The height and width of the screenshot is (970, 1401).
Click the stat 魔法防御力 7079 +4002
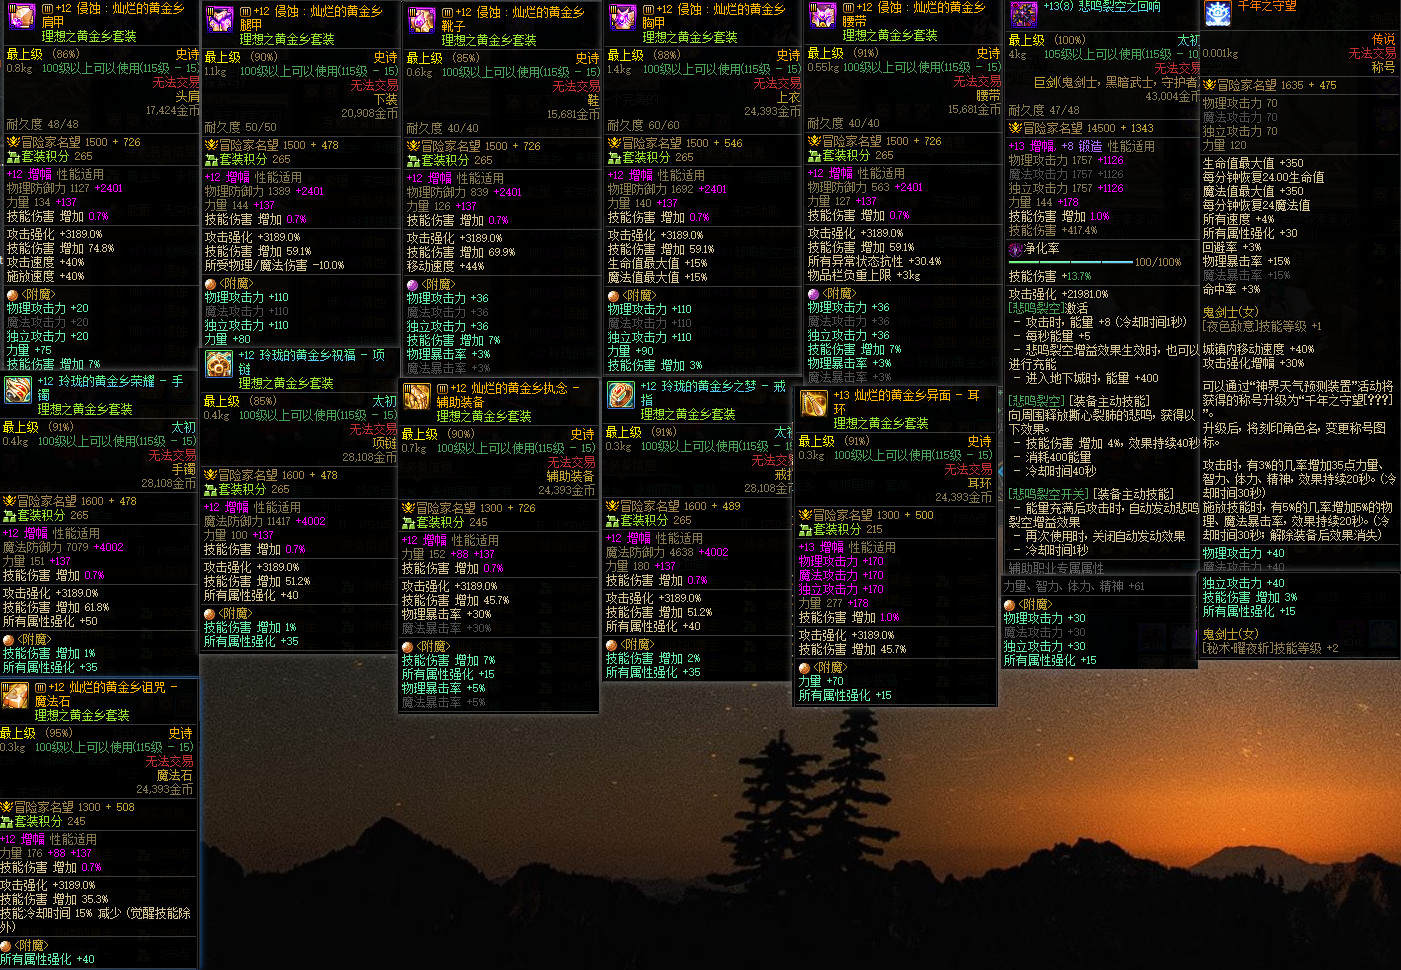63,547
